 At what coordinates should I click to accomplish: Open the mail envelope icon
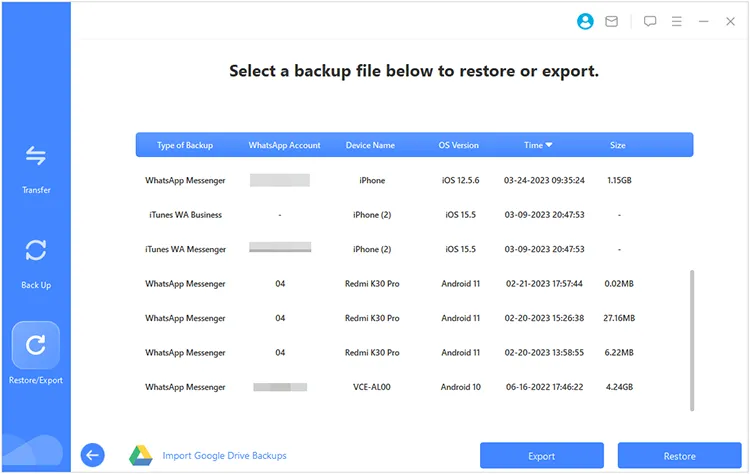coord(611,22)
